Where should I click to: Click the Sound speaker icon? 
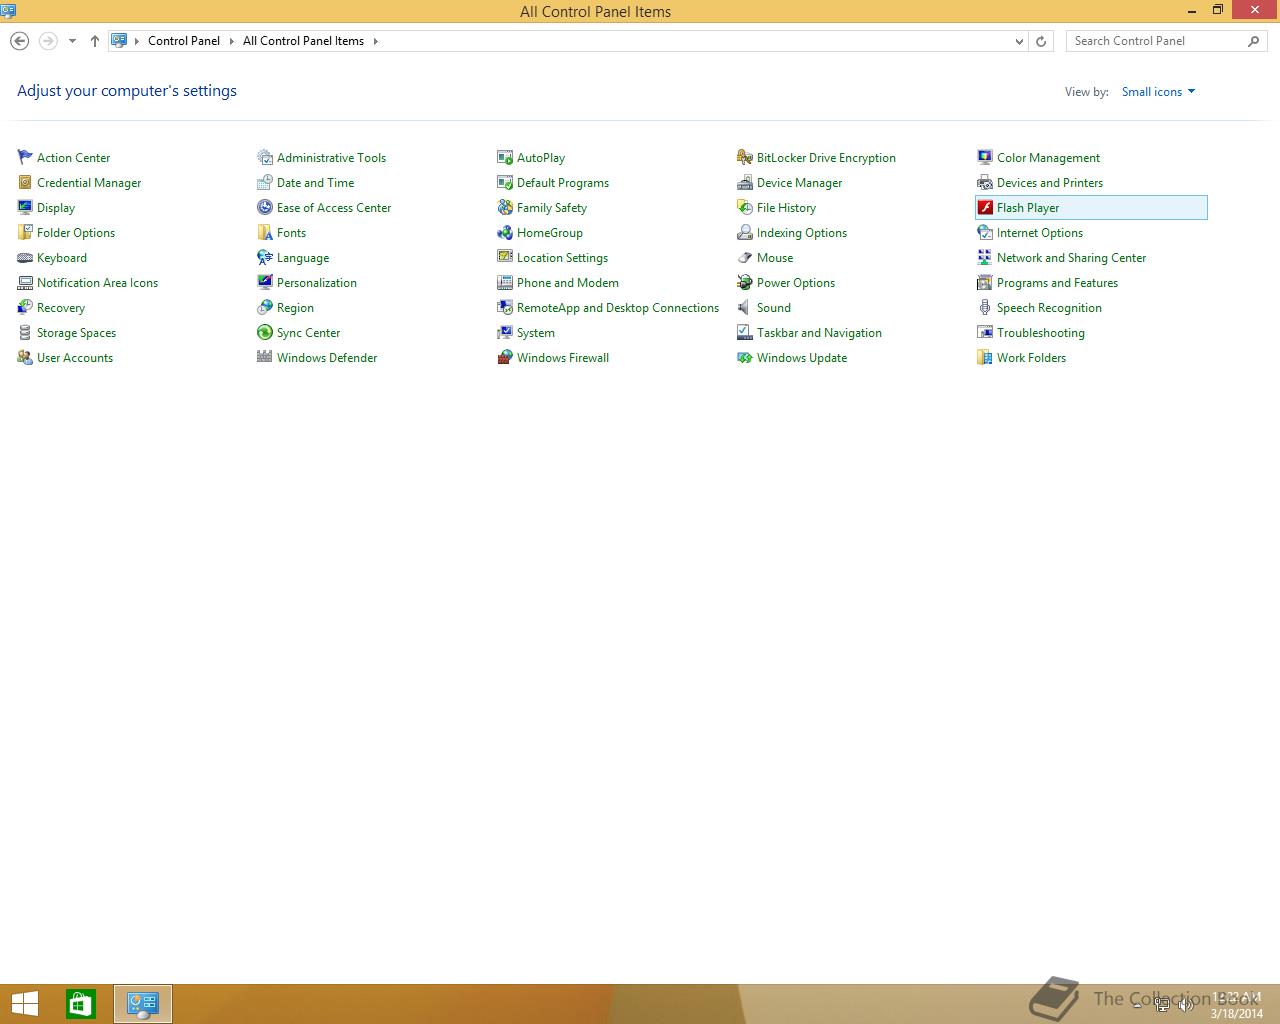click(745, 307)
